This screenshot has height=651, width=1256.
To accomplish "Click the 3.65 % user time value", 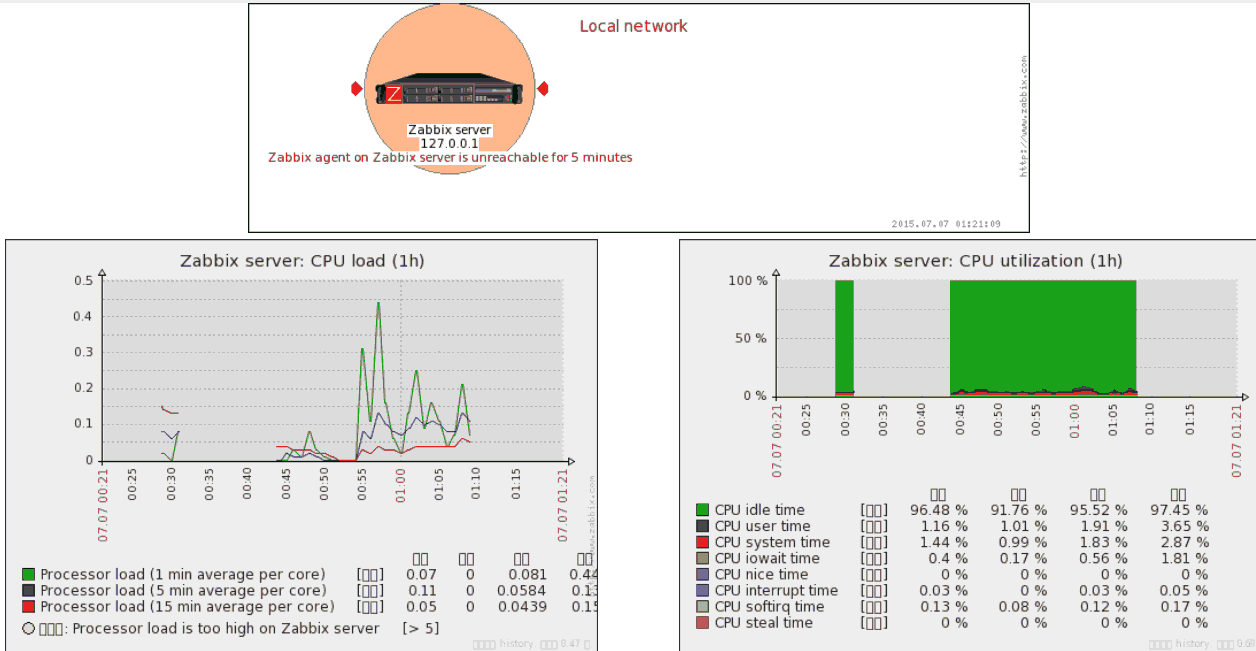I will pos(1183,526).
